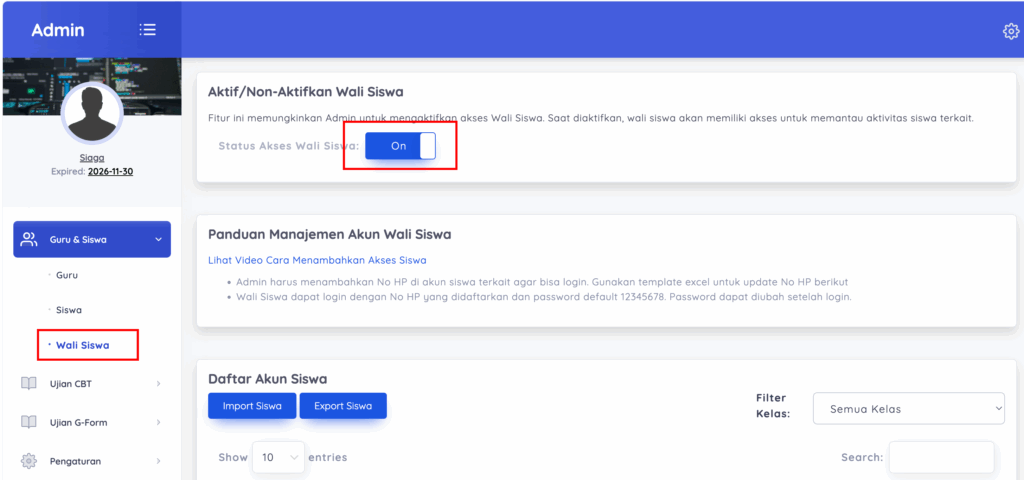1024x480 pixels.
Task: Click the Import Siswa button
Action: click(252, 406)
